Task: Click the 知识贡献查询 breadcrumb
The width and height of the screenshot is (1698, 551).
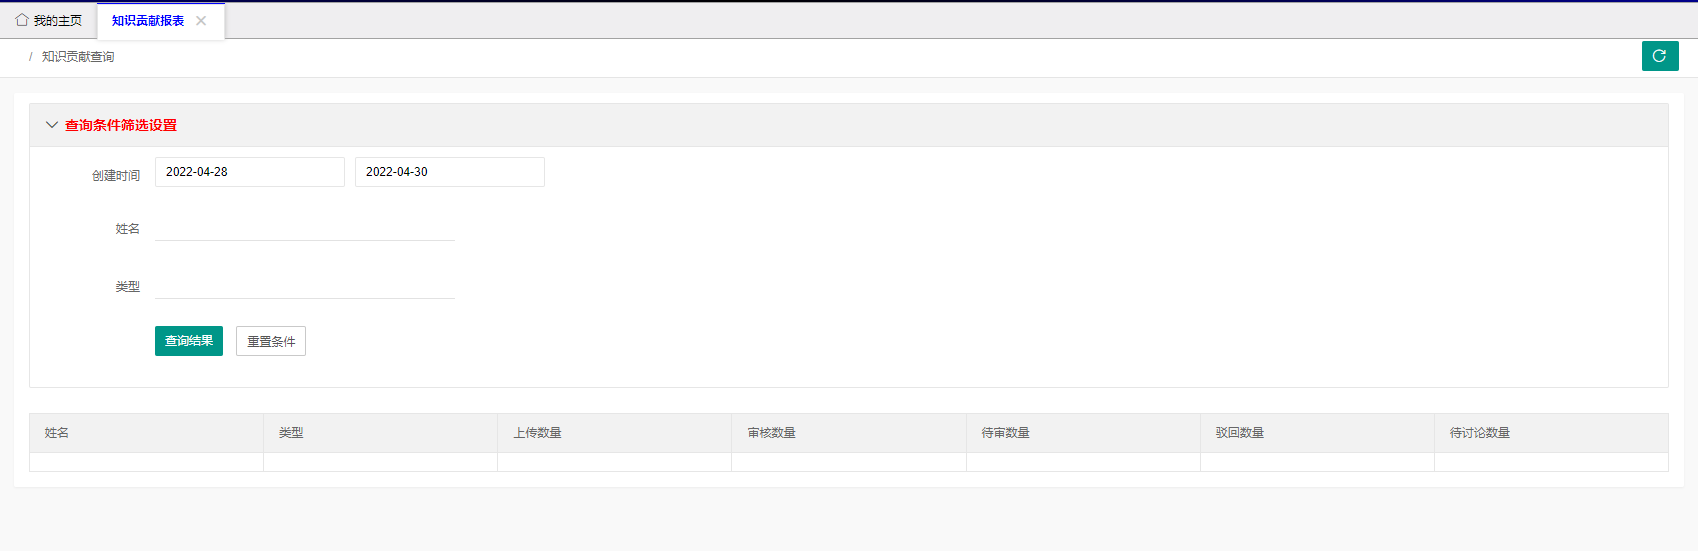Action: 78,57
